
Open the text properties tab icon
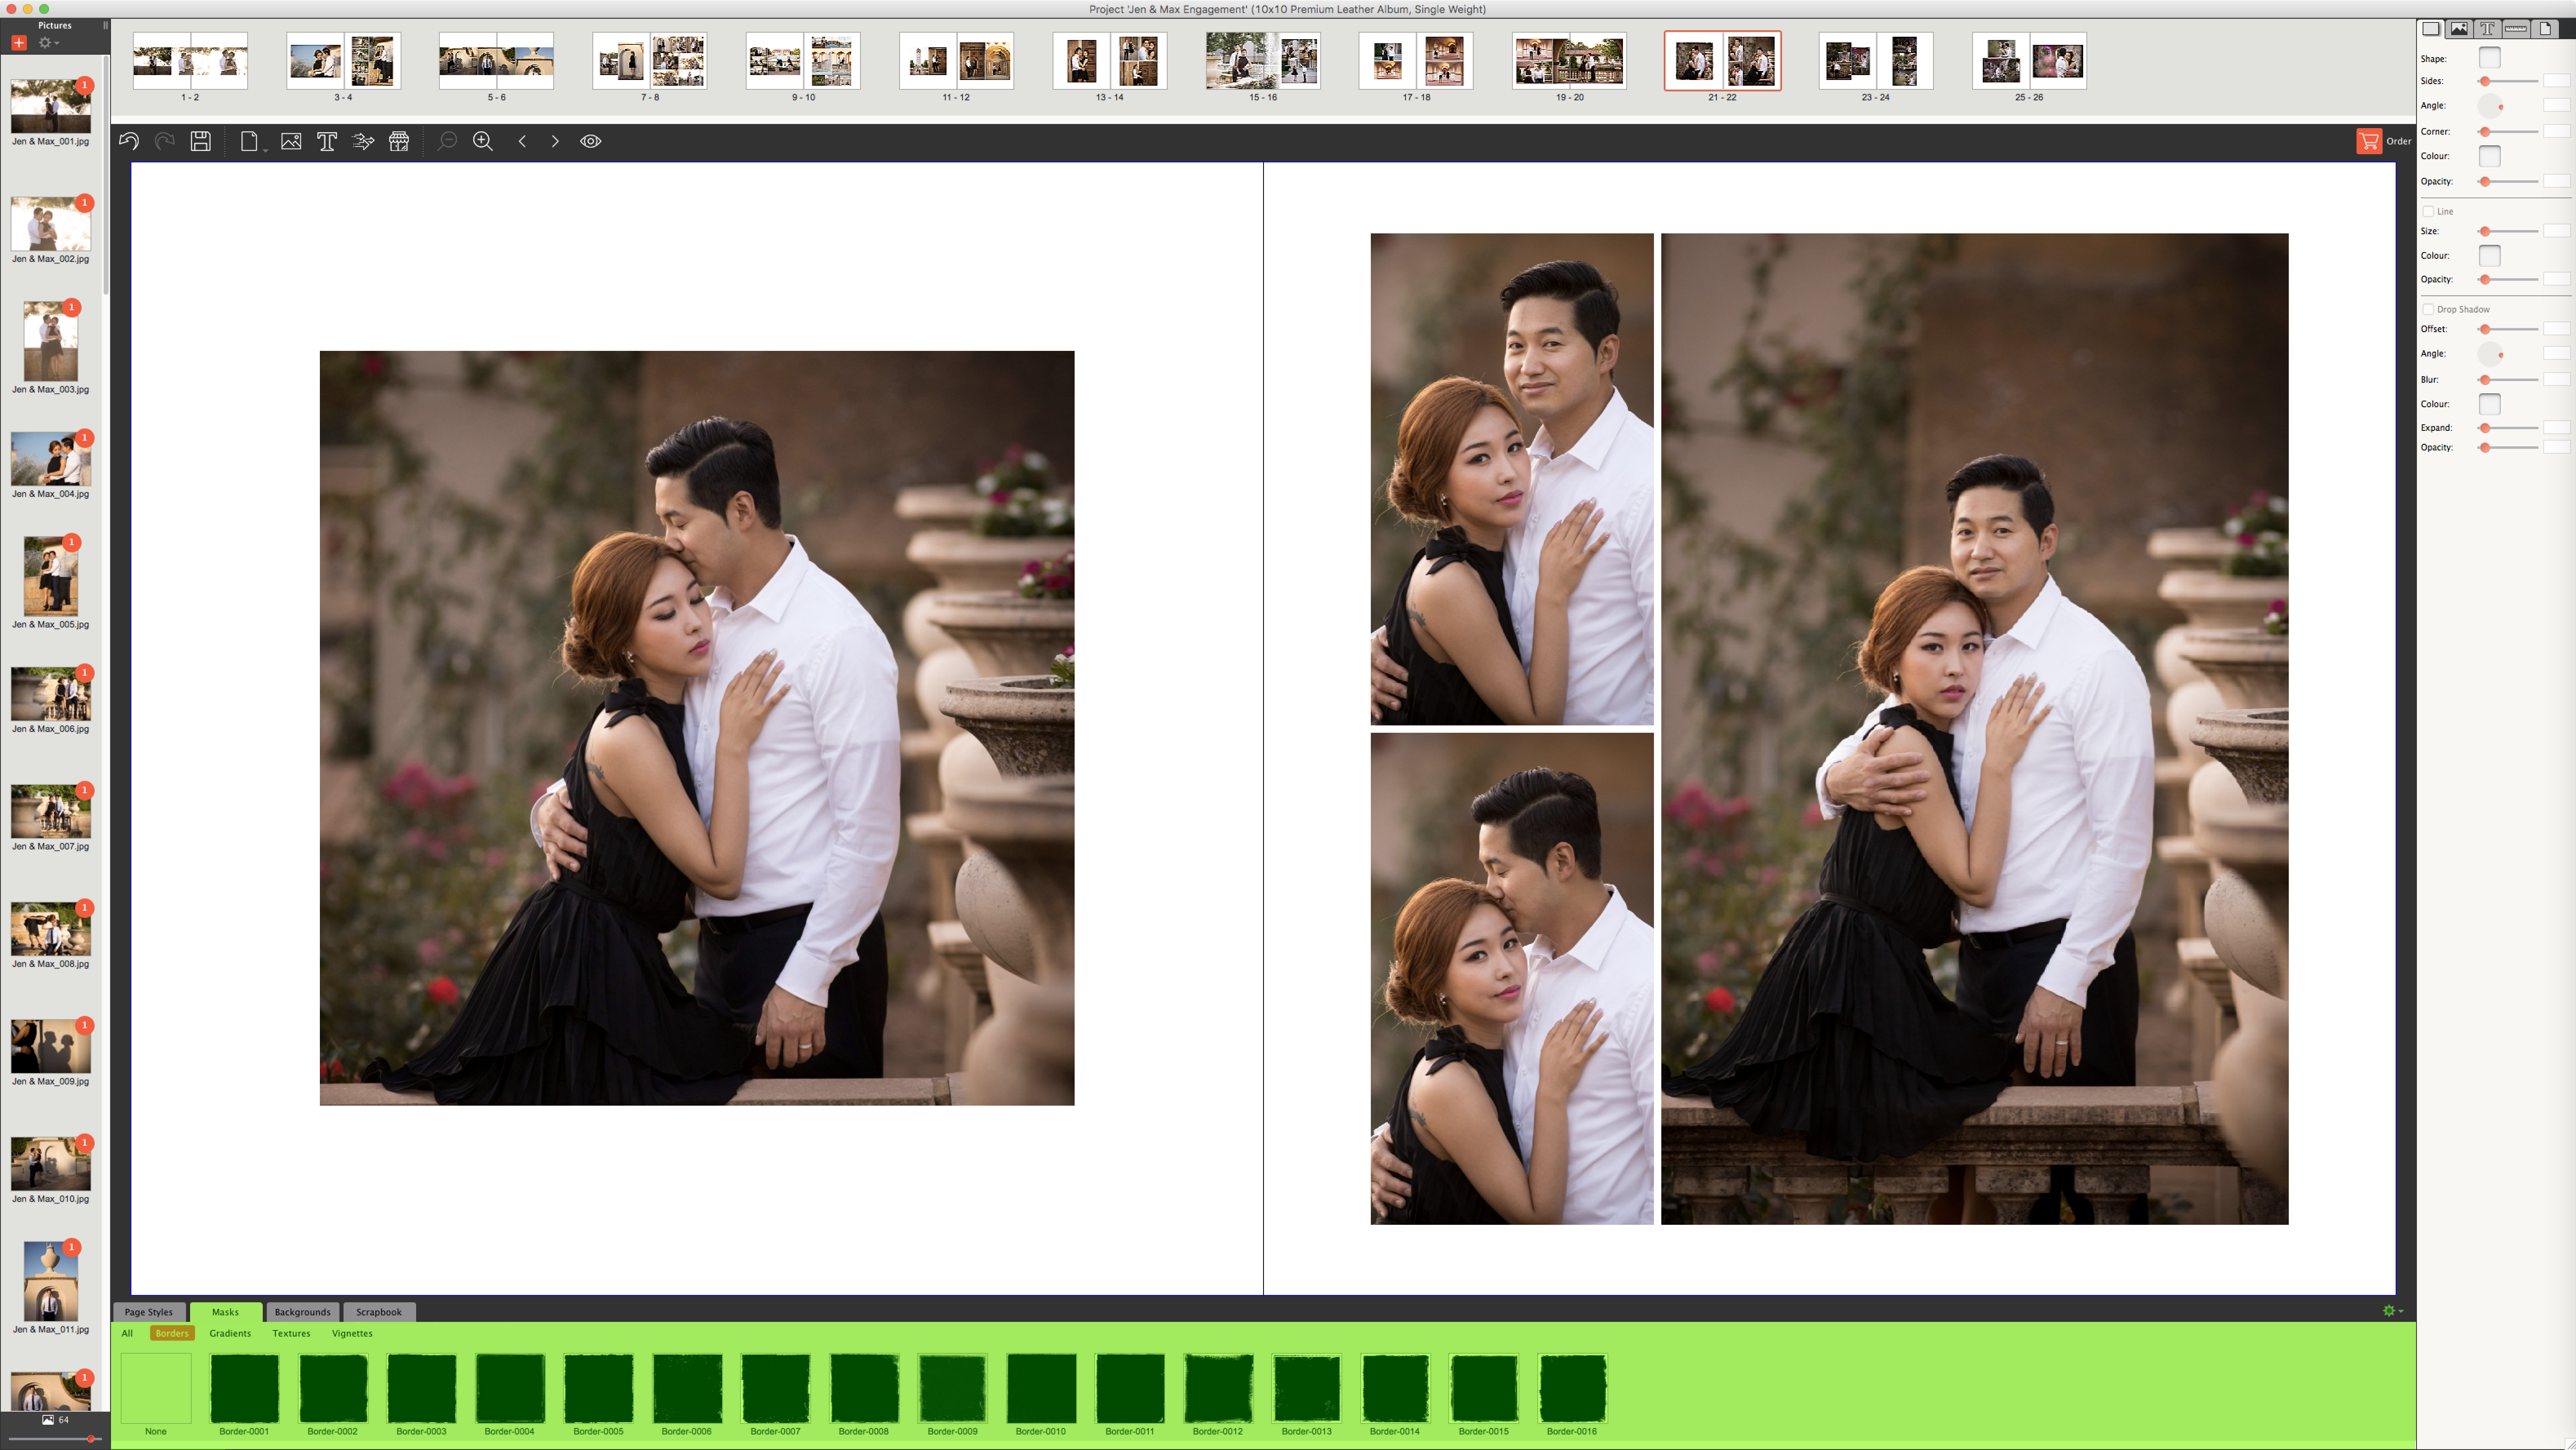(2487, 28)
